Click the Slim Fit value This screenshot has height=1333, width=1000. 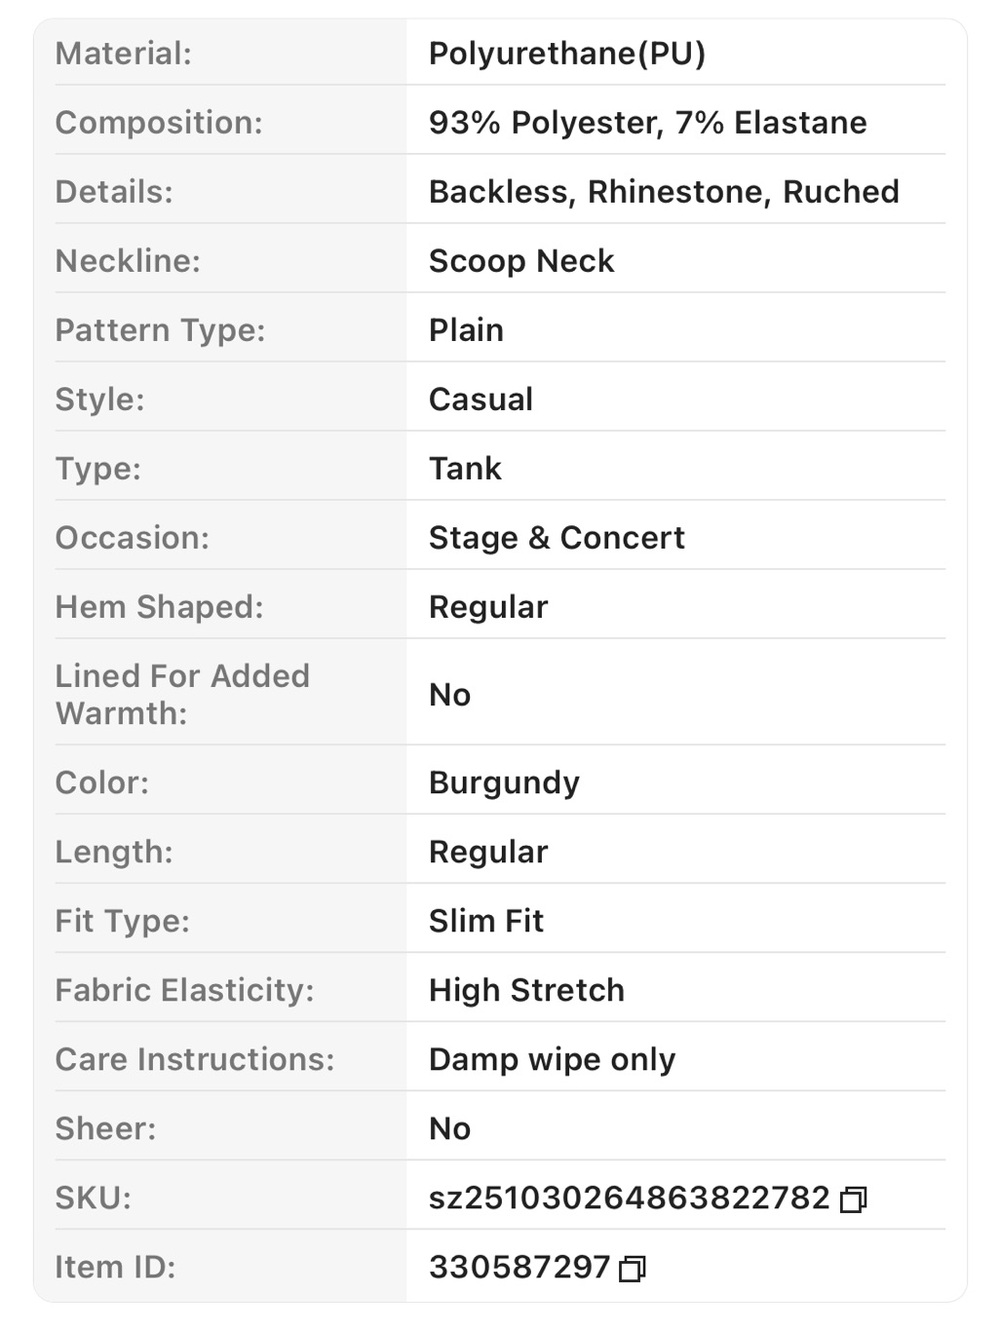pos(486,920)
